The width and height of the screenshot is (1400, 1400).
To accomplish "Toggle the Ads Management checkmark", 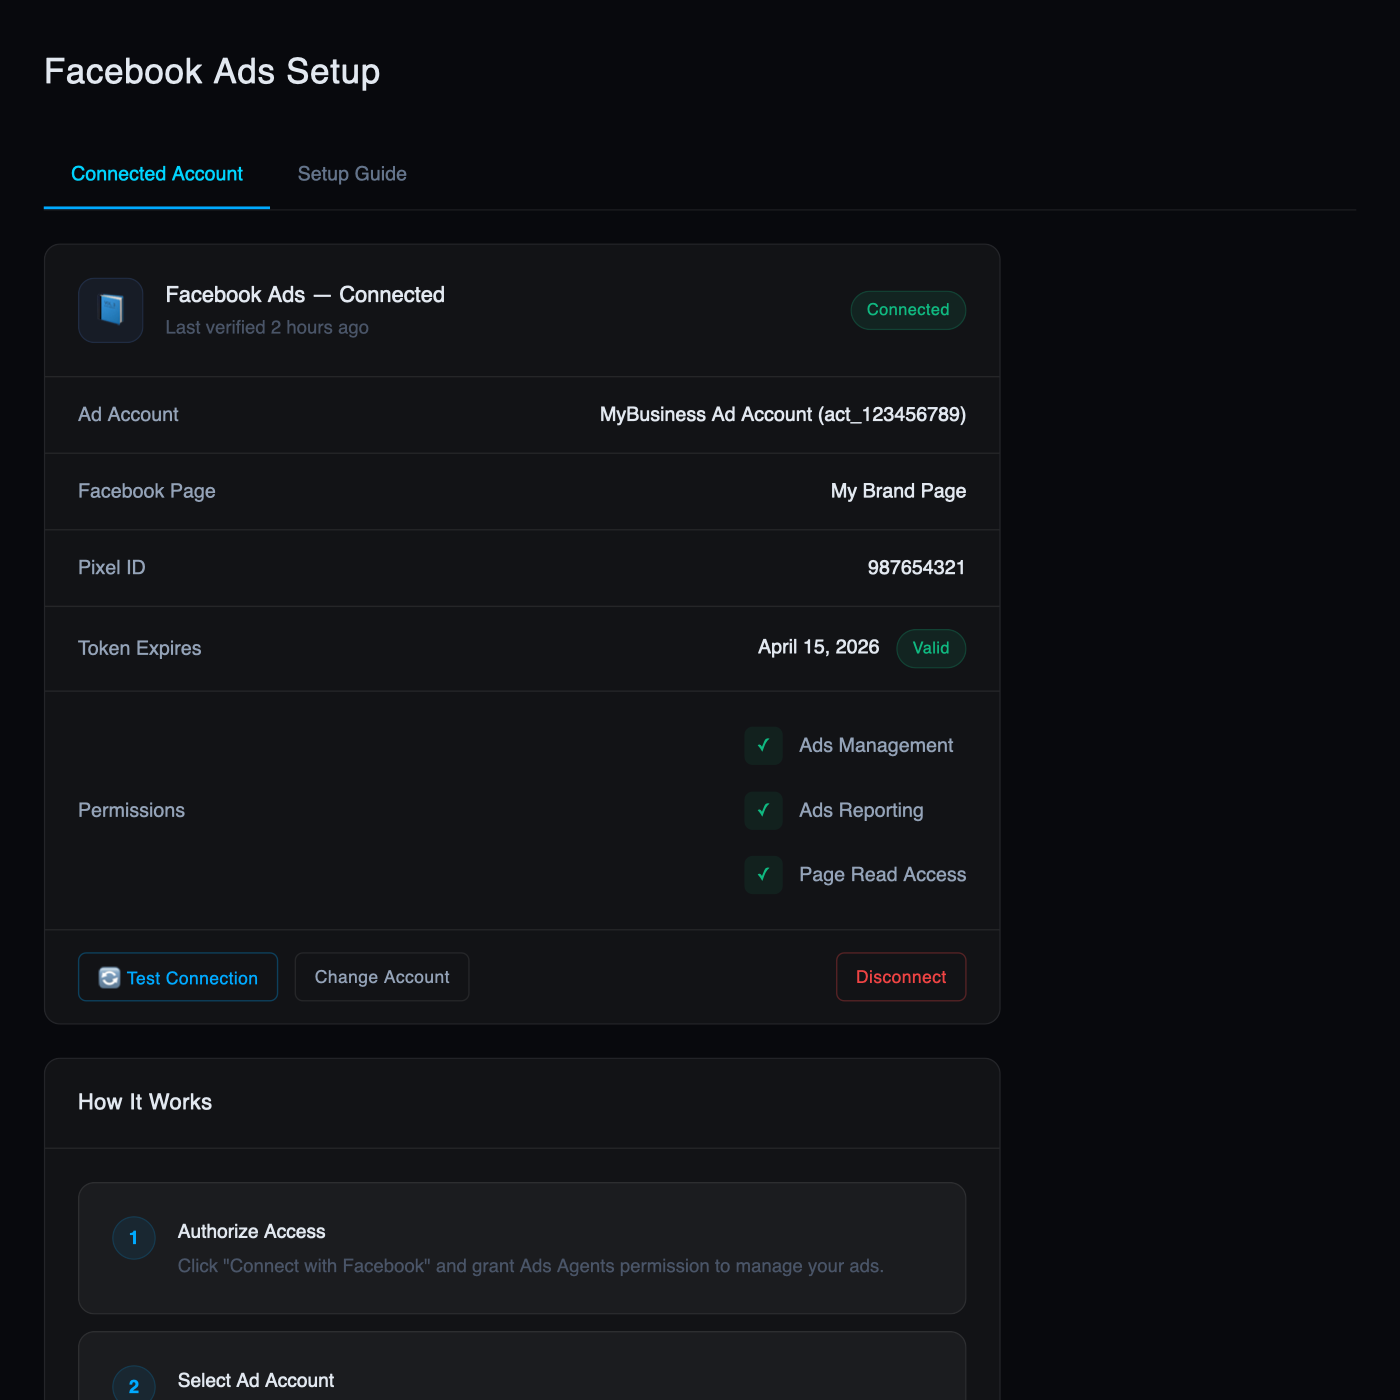I will (x=763, y=745).
